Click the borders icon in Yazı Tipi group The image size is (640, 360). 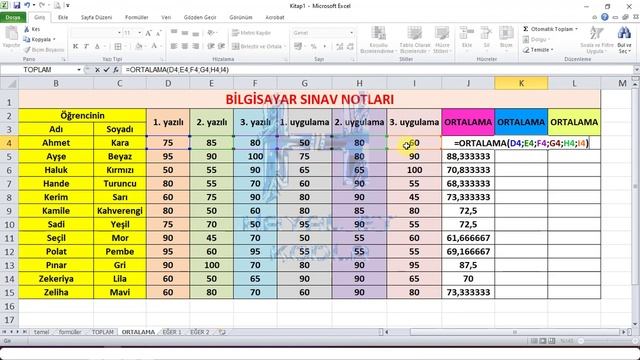(118, 47)
